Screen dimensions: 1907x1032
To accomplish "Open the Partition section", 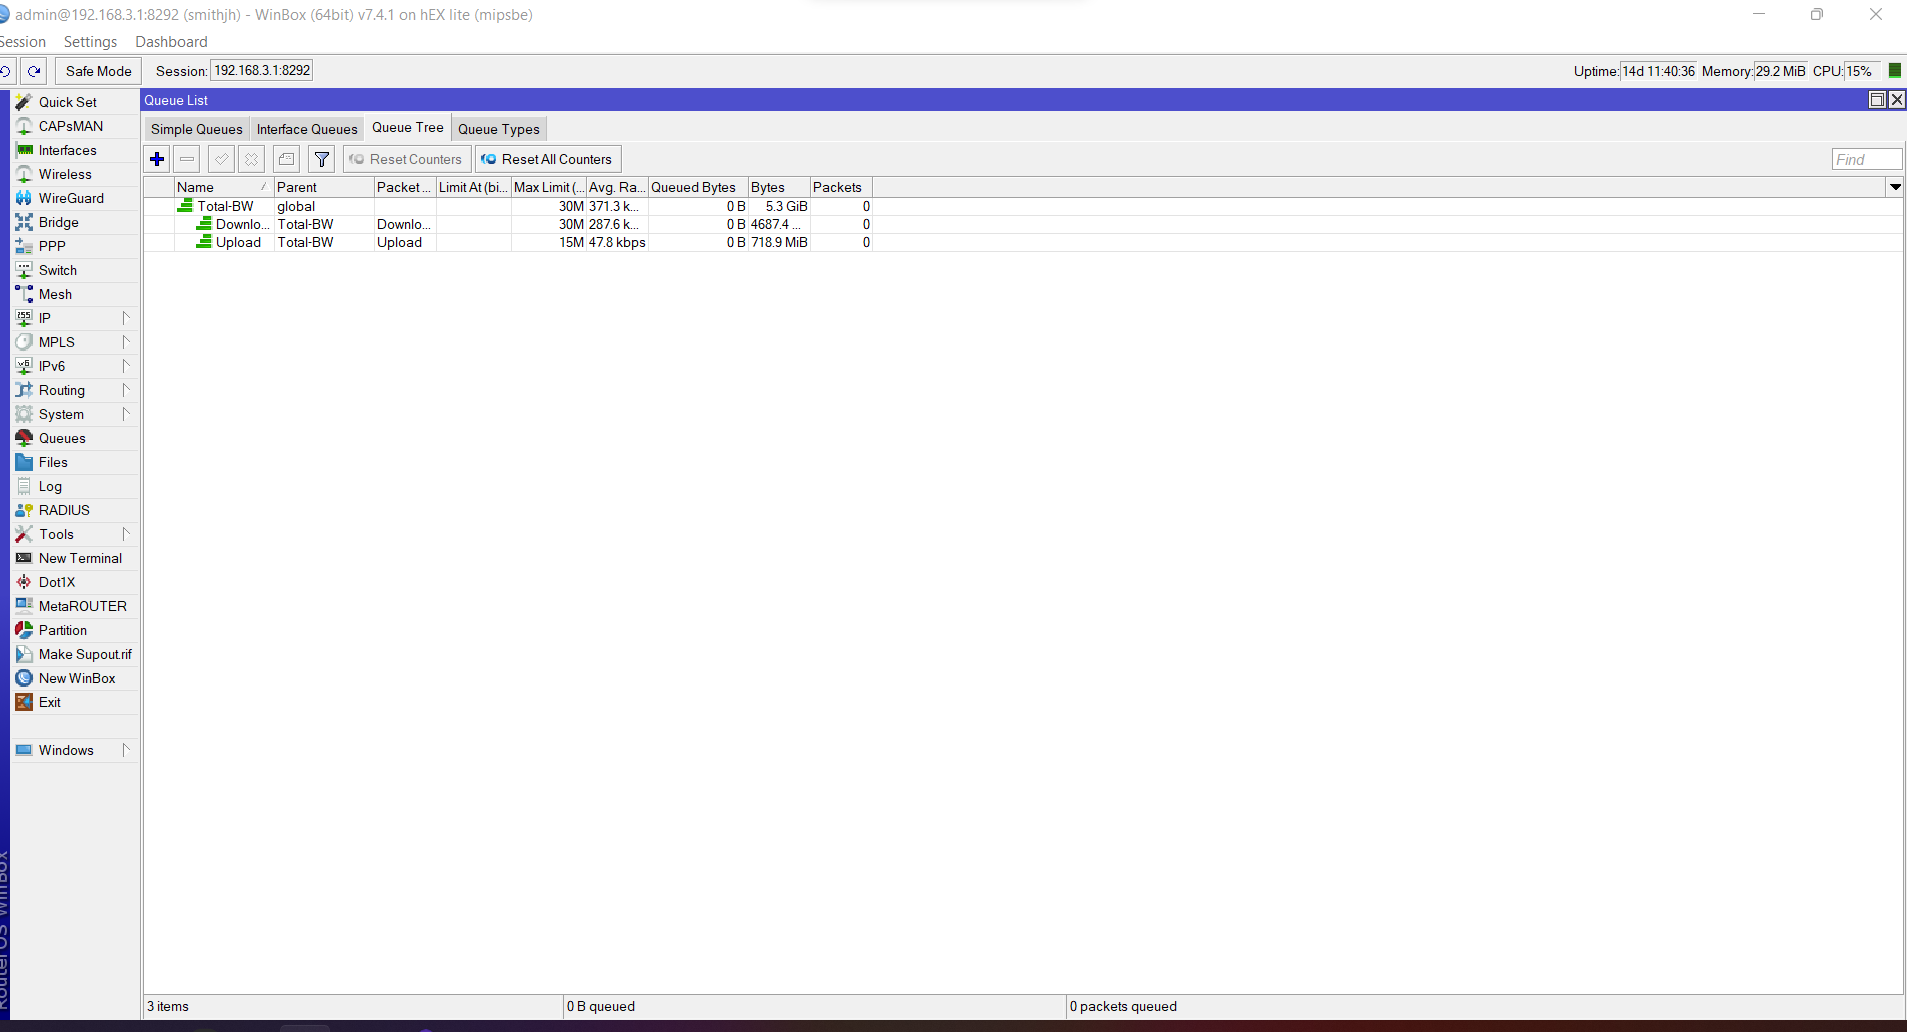I will pos(75,630).
